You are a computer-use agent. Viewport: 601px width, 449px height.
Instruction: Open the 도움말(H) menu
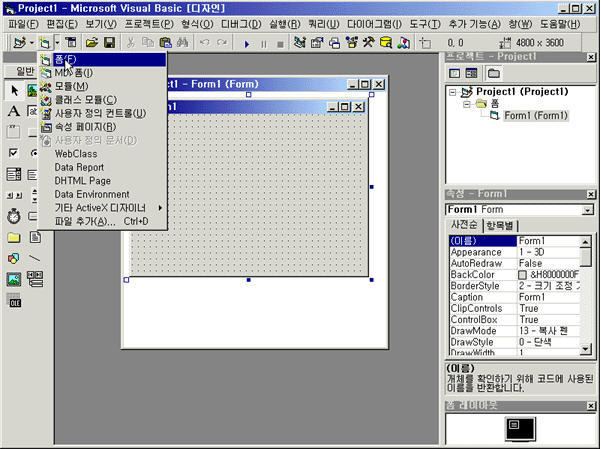coord(560,24)
